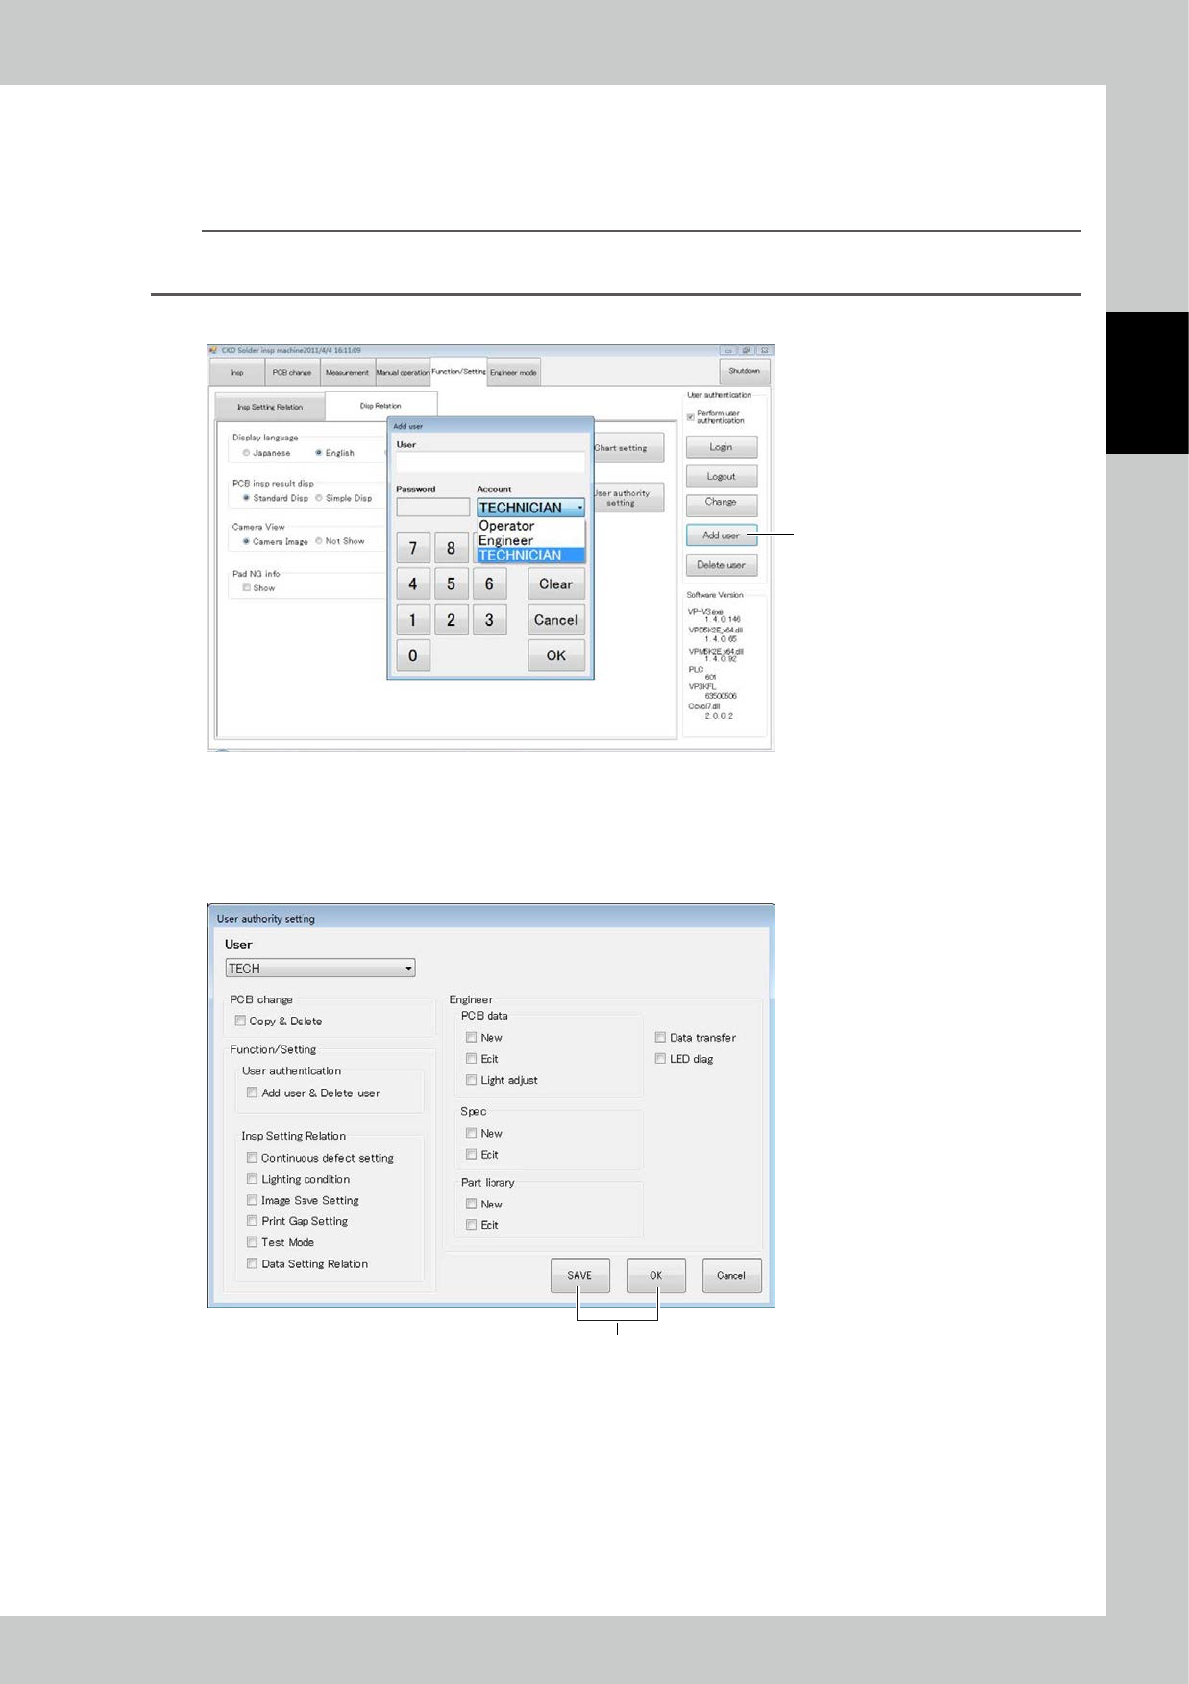Select Japanese display language
This screenshot has height=1684, width=1189.
(x=246, y=453)
